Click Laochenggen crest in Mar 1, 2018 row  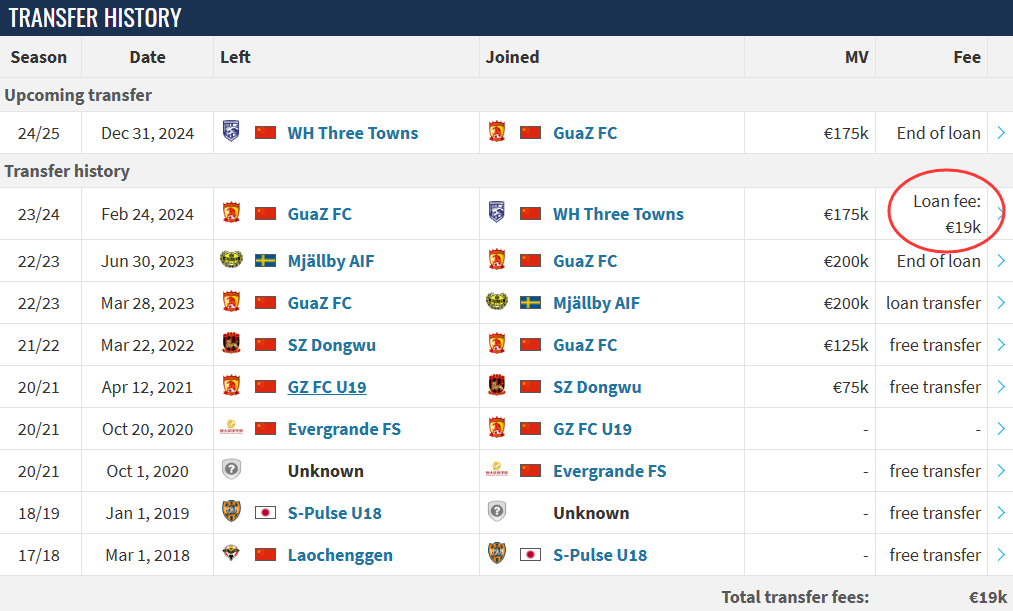tap(231, 553)
